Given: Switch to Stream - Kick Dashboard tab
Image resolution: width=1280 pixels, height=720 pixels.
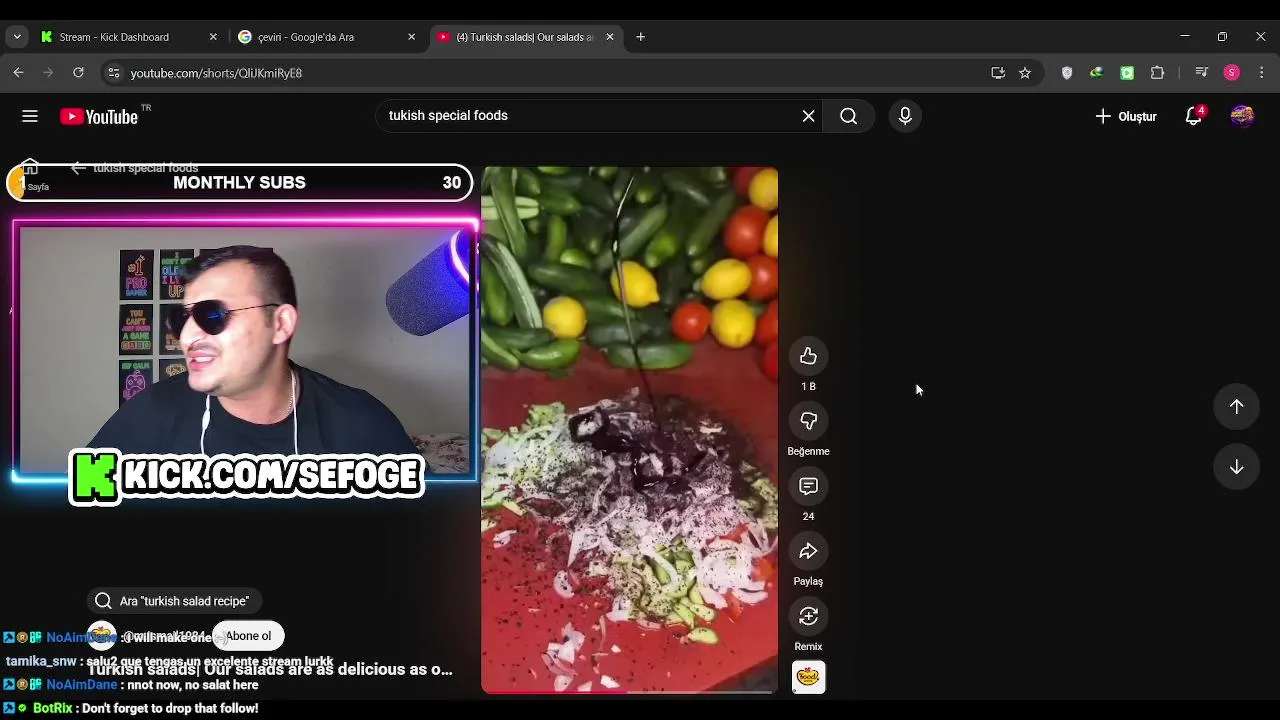Looking at the screenshot, I should (128, 37).
